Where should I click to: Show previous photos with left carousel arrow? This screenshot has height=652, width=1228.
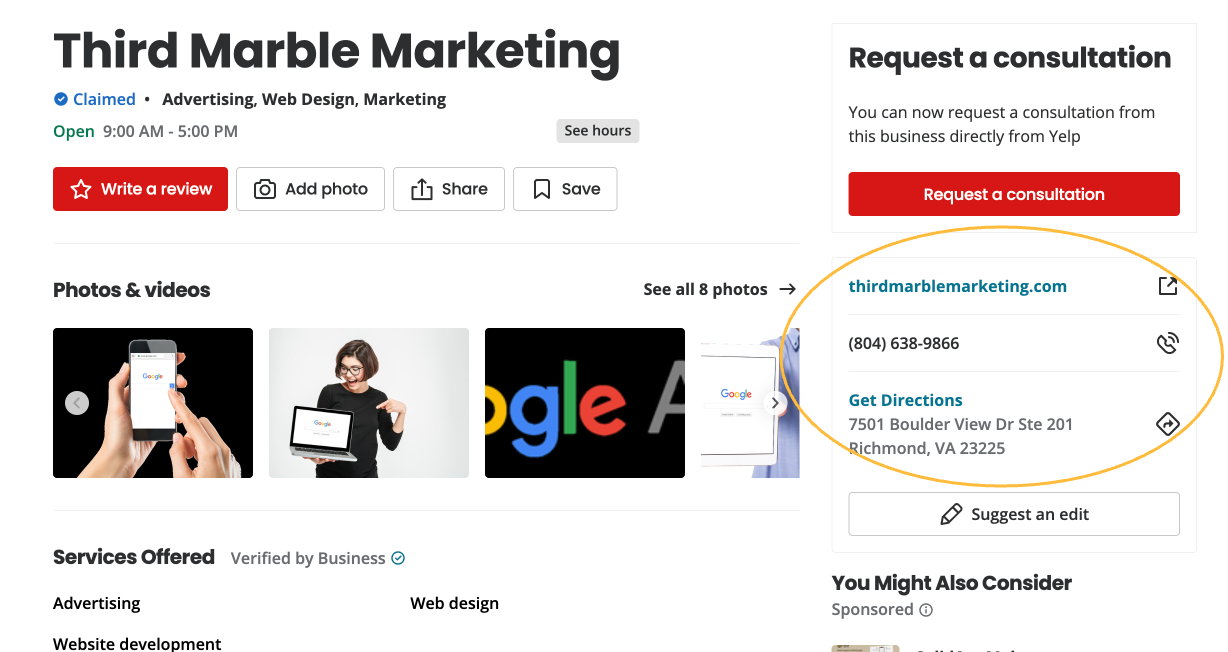tap(77, 403)
